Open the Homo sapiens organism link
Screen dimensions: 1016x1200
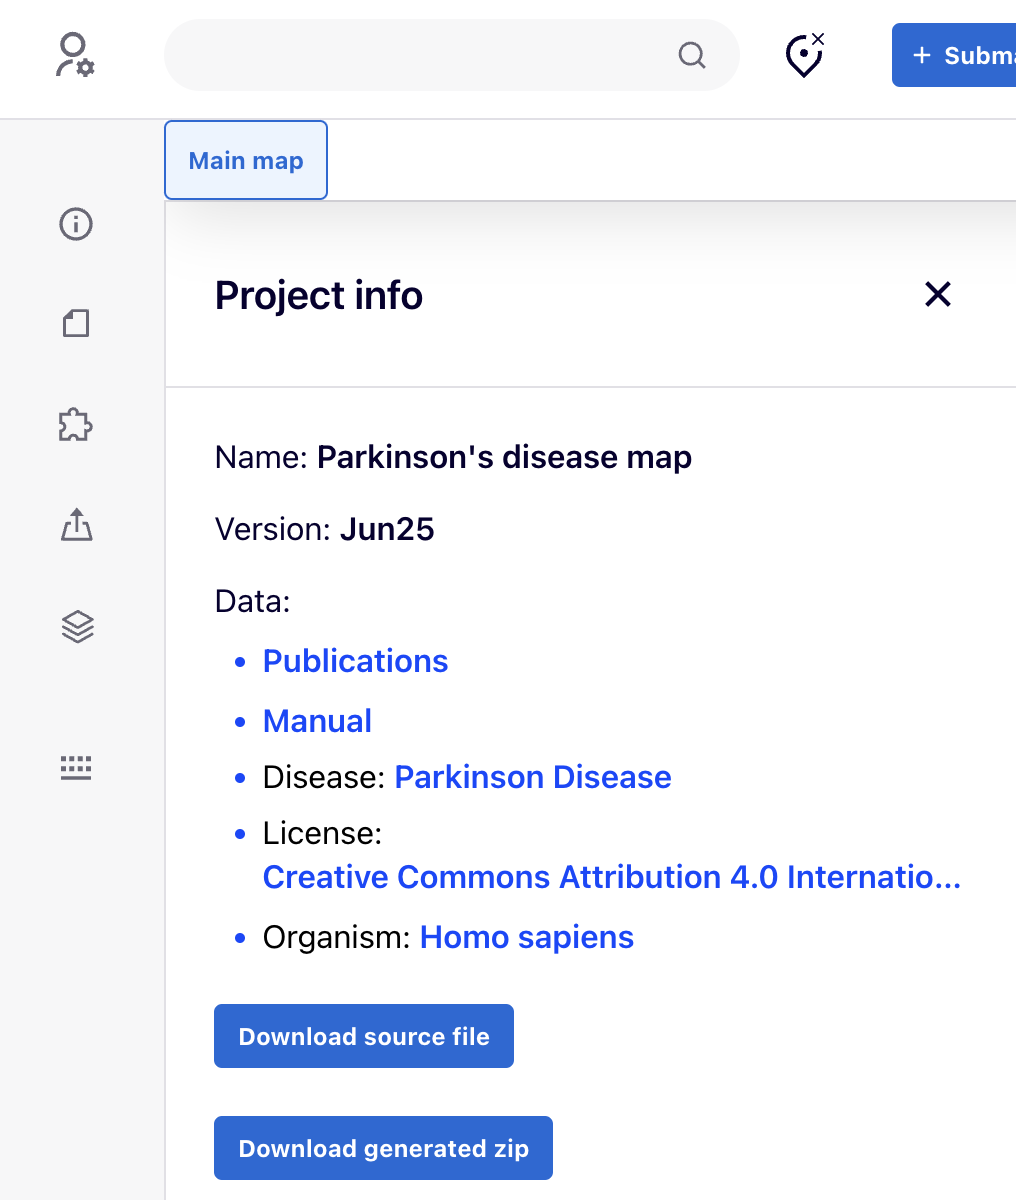(526, 937)
